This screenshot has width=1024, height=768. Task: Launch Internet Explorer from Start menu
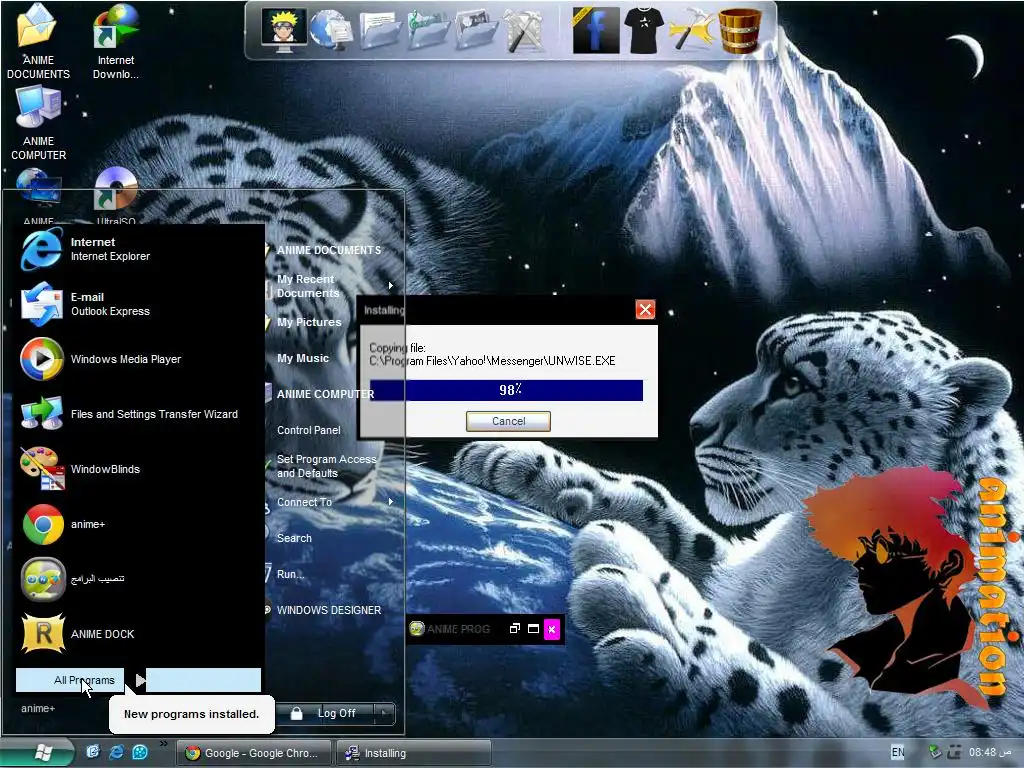point(138,249)
